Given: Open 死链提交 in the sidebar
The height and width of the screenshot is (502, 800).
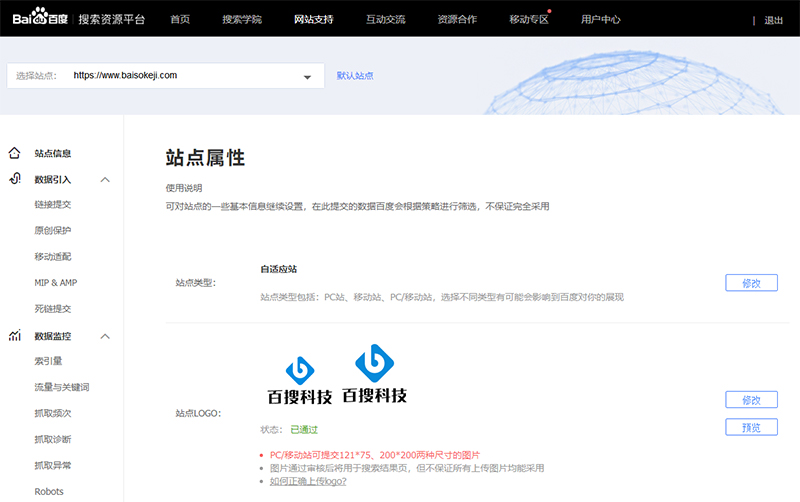Looking at the screenshot, I should (53, 309).
